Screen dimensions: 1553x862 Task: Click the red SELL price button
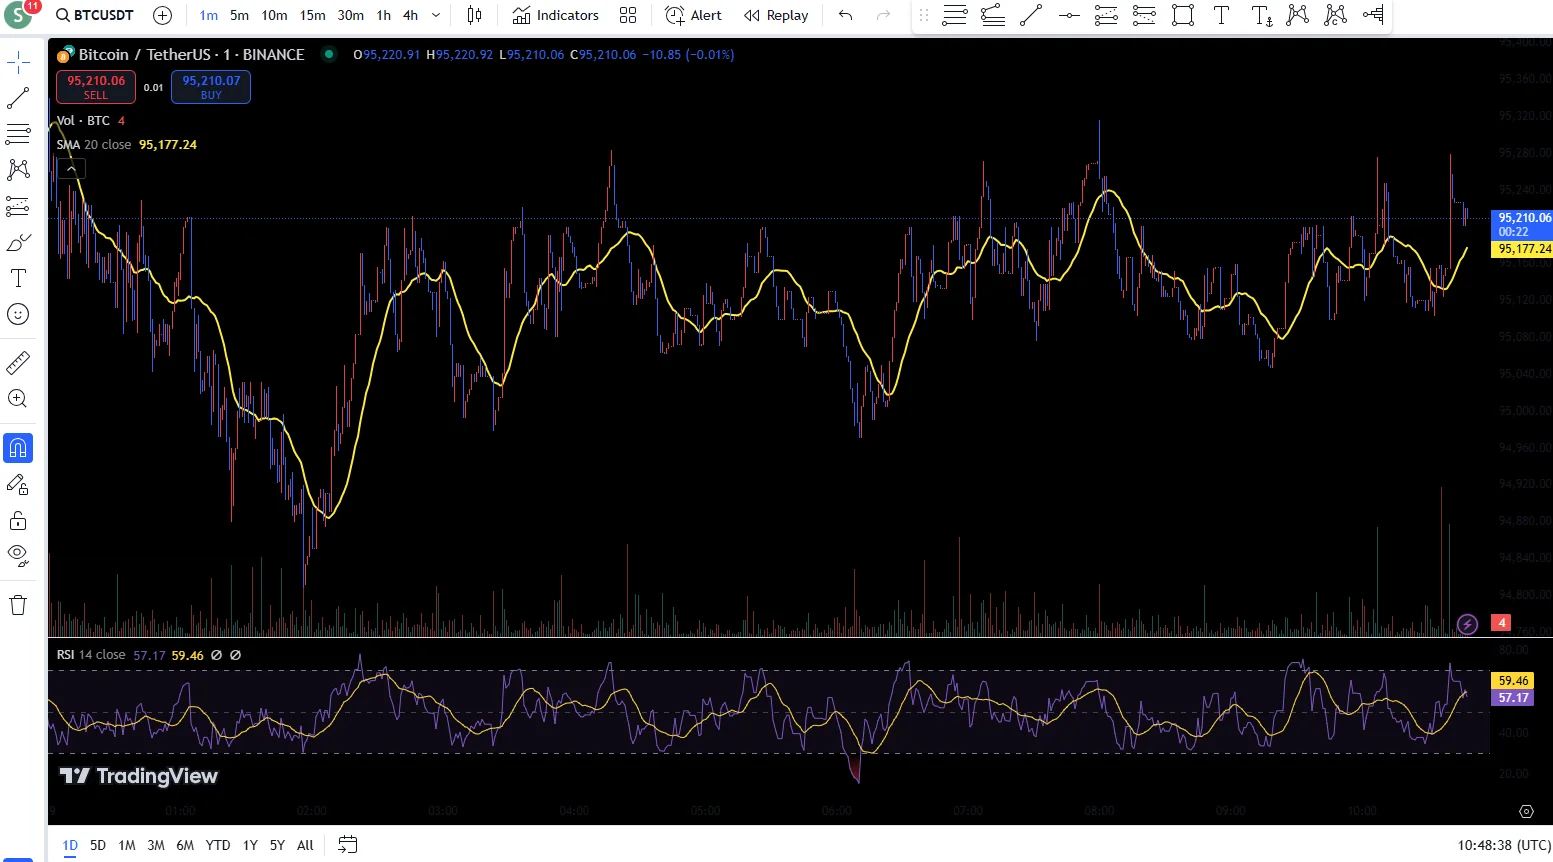pos(96,87)
